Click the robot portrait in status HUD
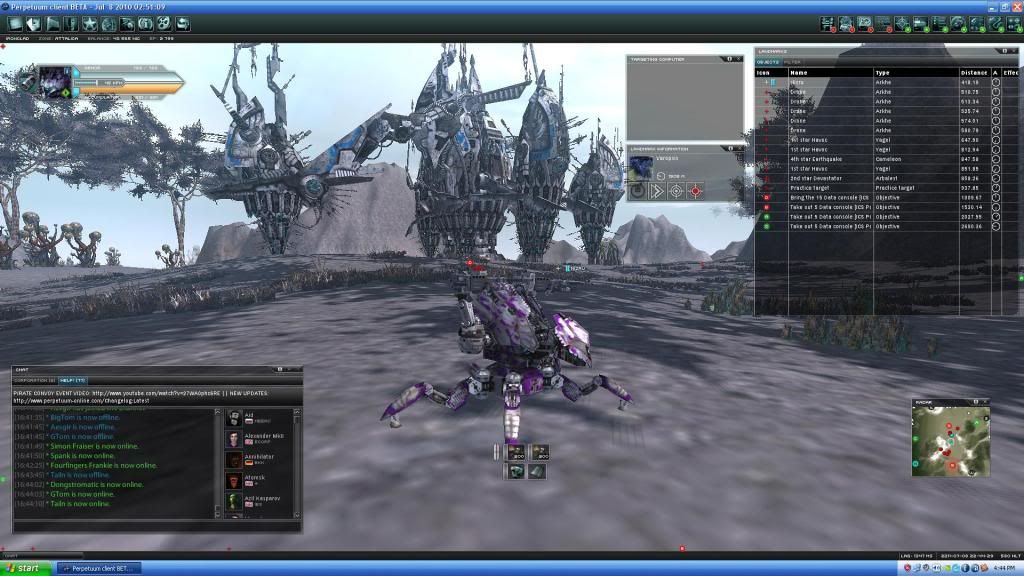Image resolution: width=1024 pixels, height=576 pixels. click(x=54, y=82)
